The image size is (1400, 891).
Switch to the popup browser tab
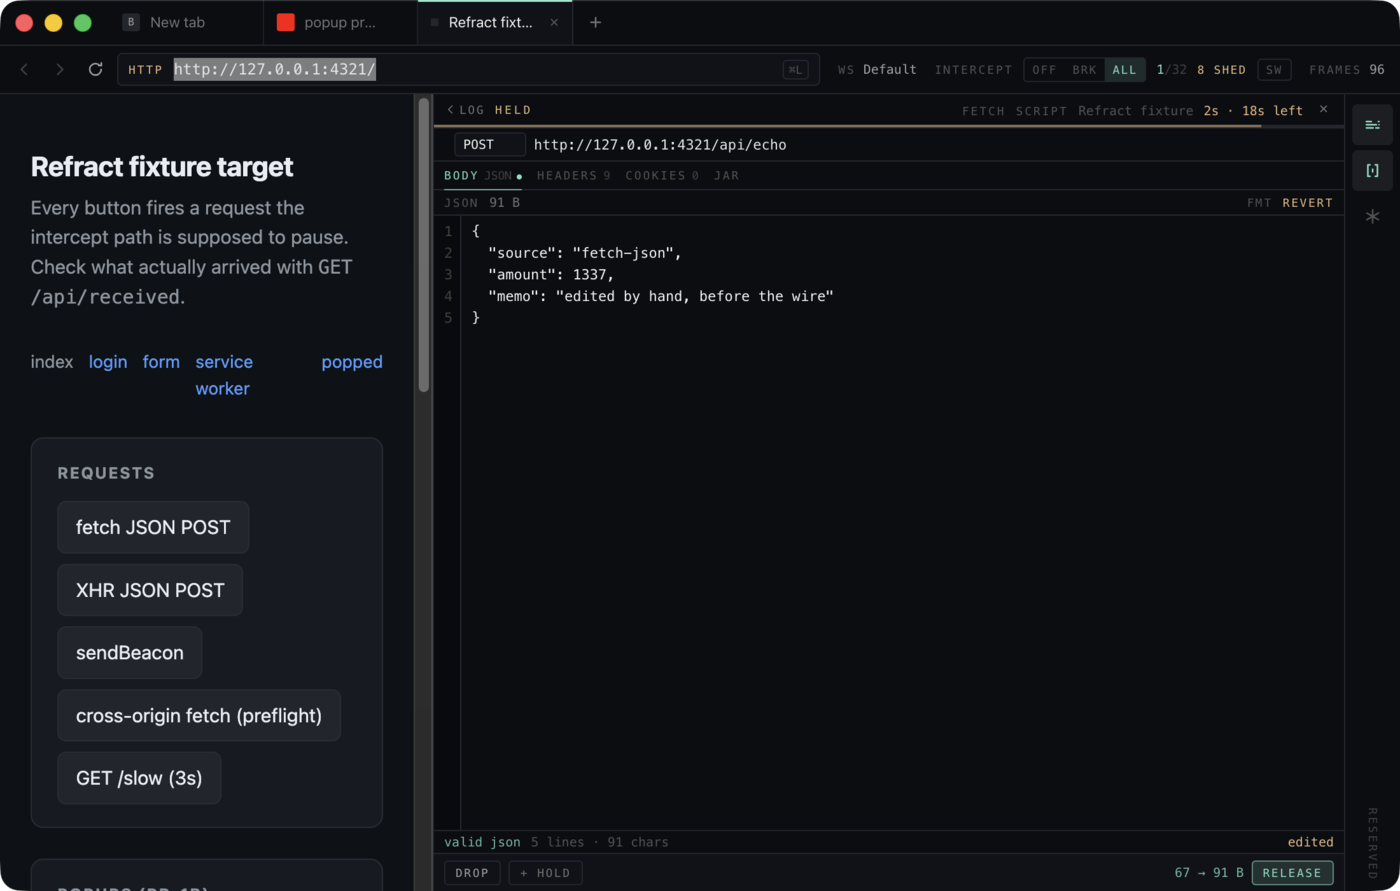[x=340, y=22]
